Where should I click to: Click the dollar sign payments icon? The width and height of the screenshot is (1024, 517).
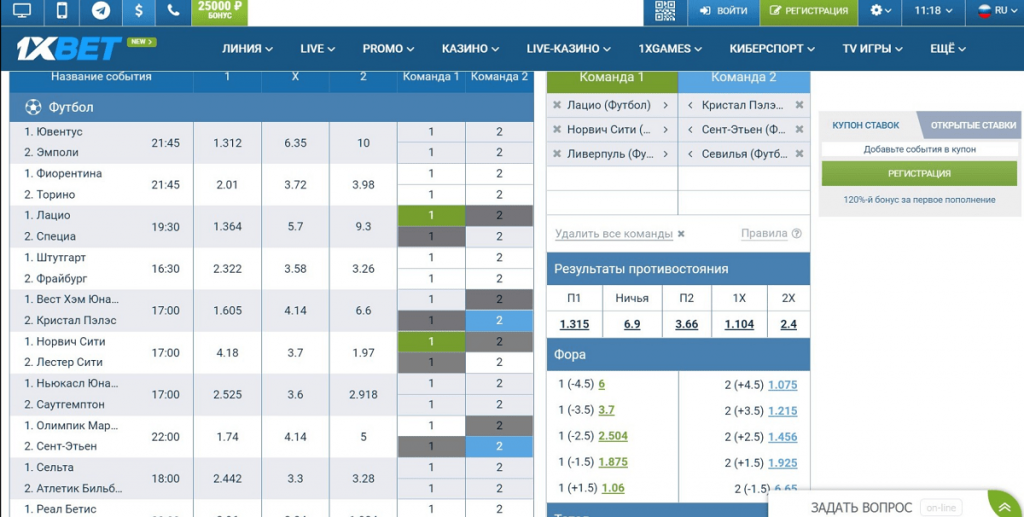(x=138, y=11)
